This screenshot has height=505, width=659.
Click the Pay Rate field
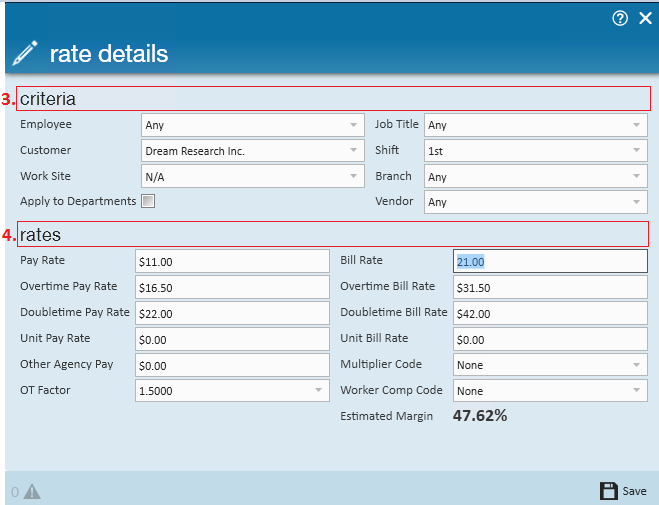pos(232,261)
